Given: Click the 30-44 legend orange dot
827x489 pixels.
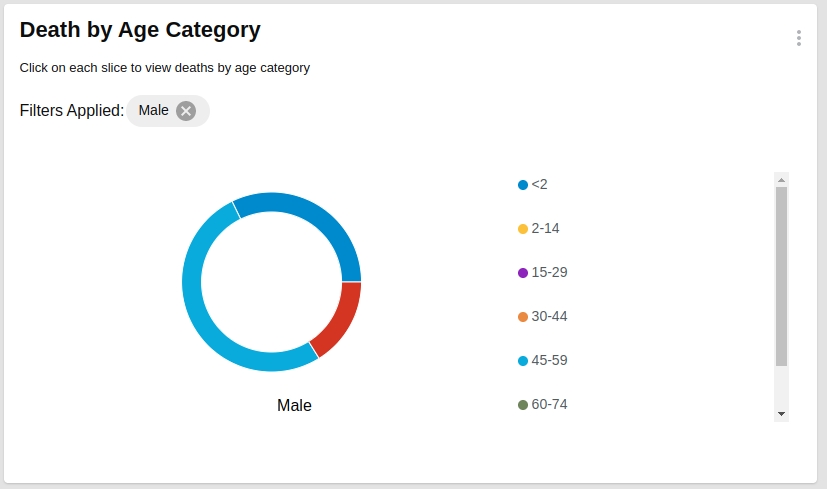Looking at the screenshot, I should [x=523, y=317].
